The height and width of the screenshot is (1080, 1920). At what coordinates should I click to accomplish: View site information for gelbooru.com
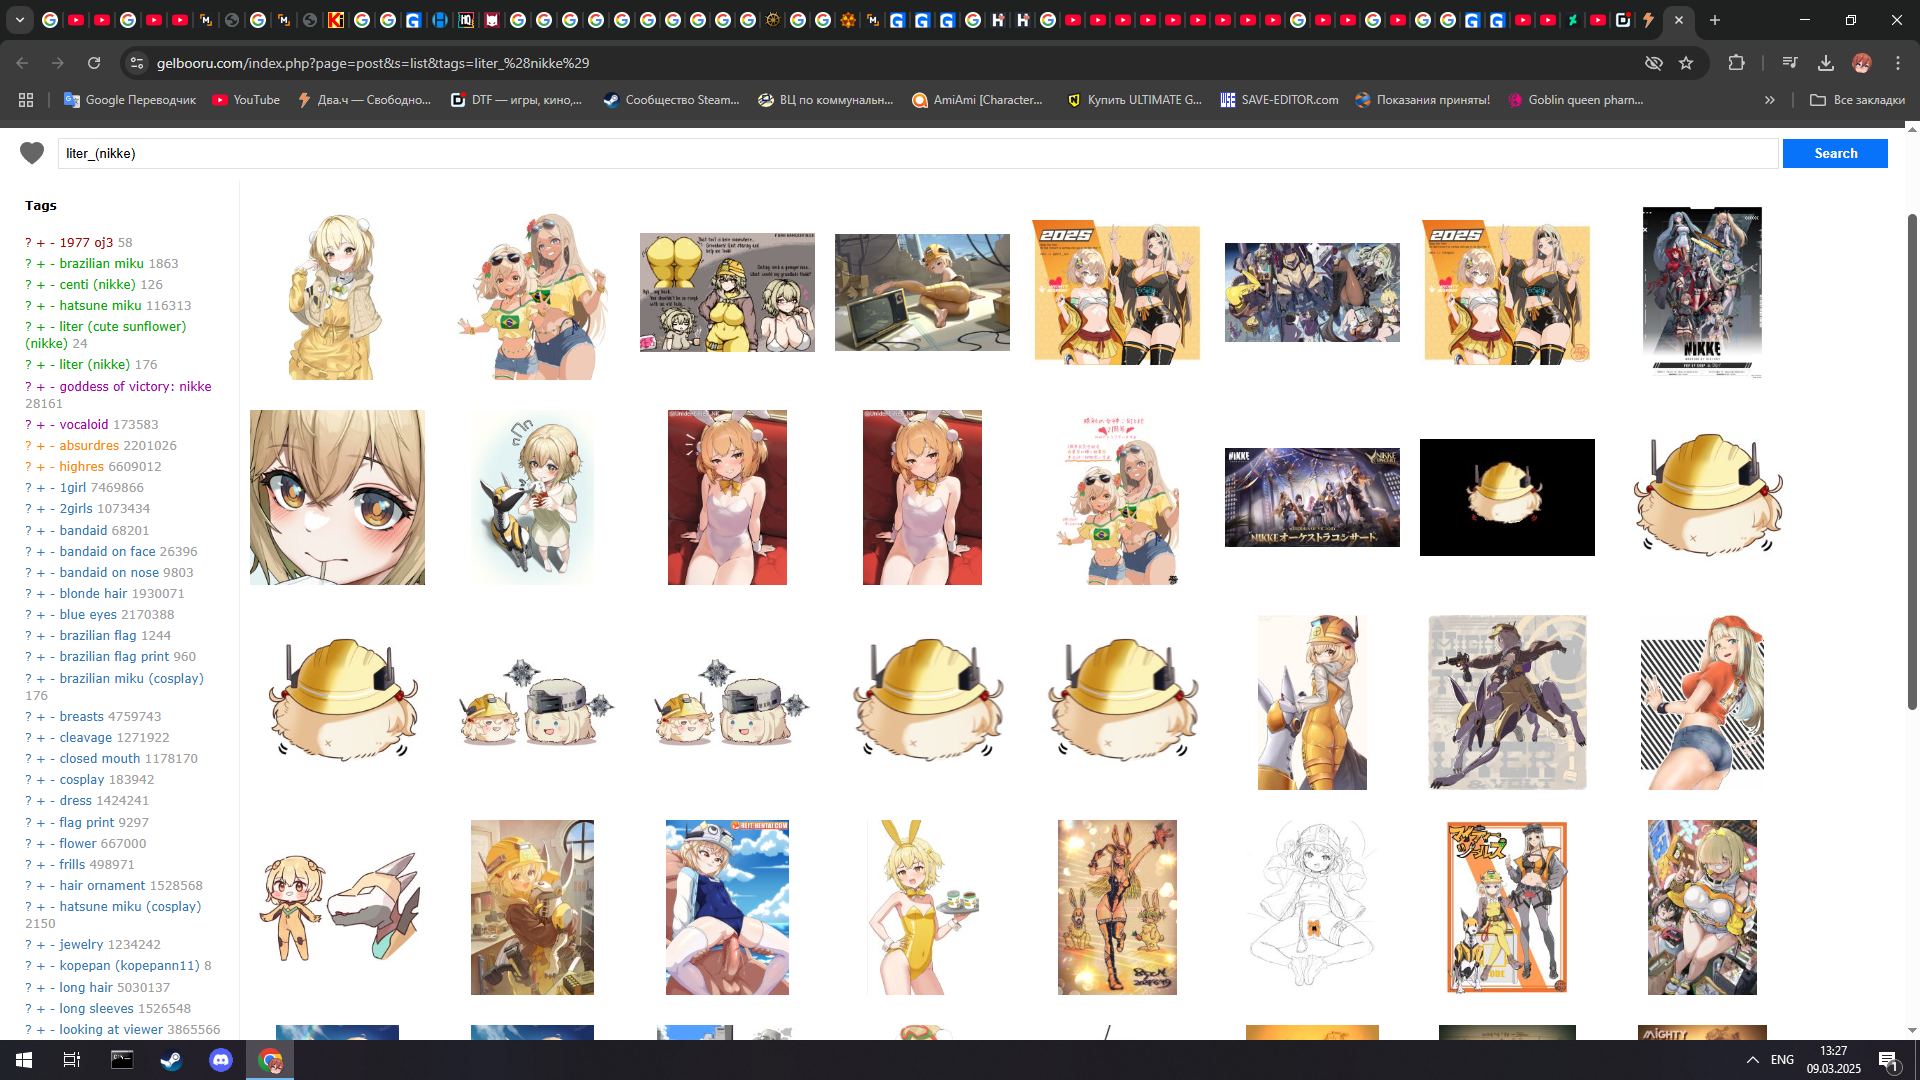[x=137, y=63]
